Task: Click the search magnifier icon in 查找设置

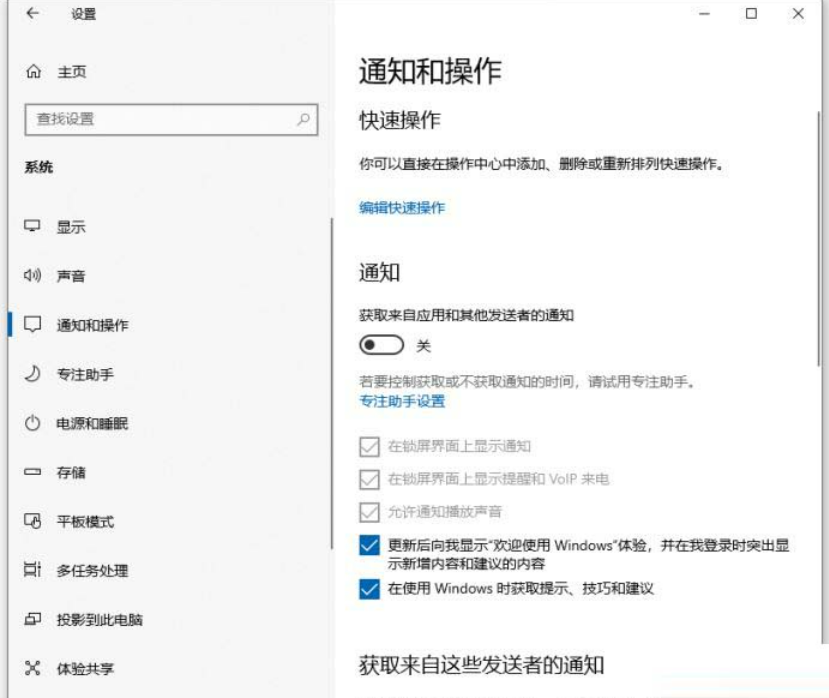Action: [303, 119]
